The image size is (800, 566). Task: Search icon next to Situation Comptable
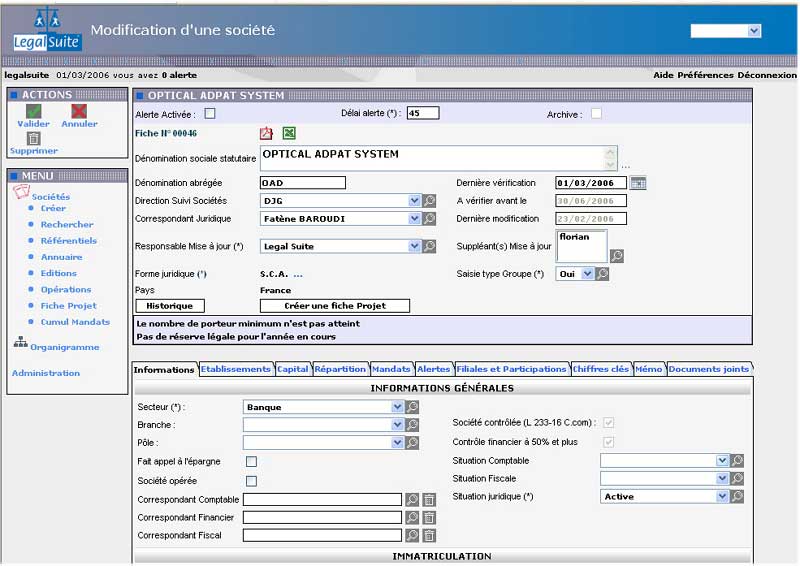pyautogui.click(x=737, y=460)
